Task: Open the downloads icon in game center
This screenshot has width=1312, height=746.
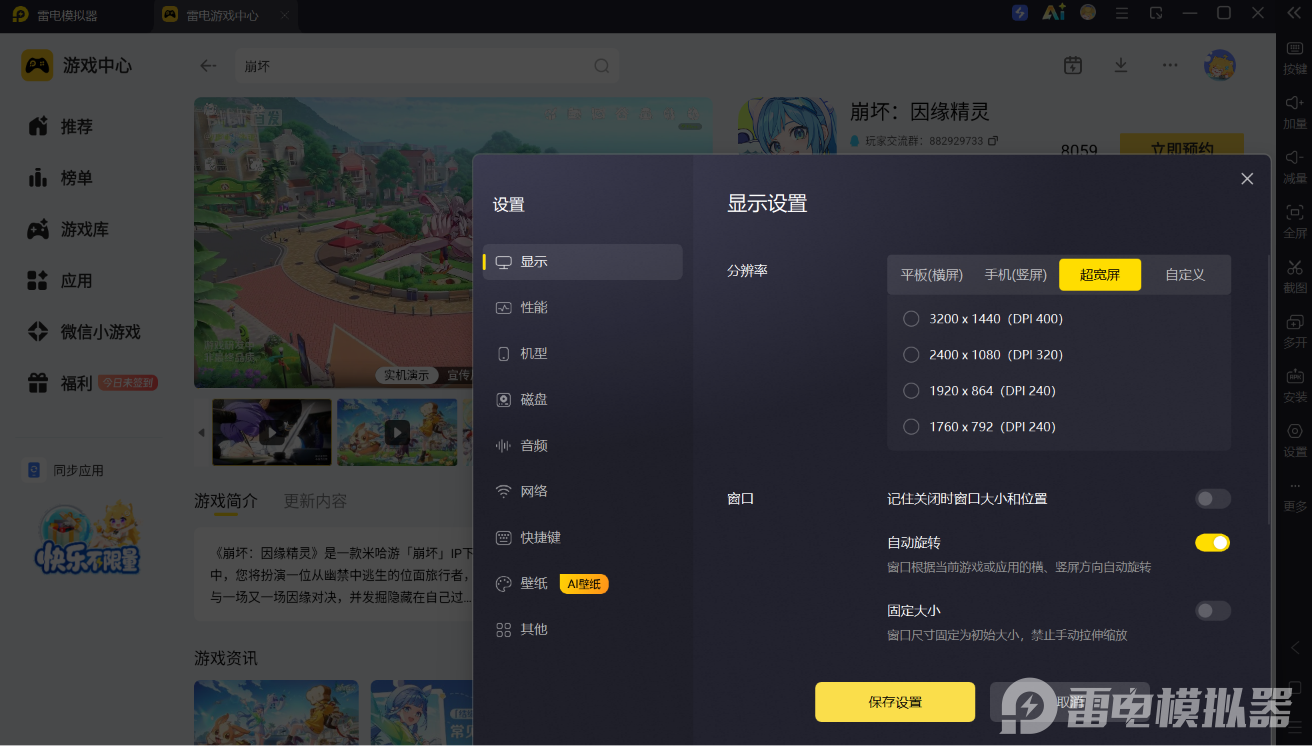Action: (1121, 65)
